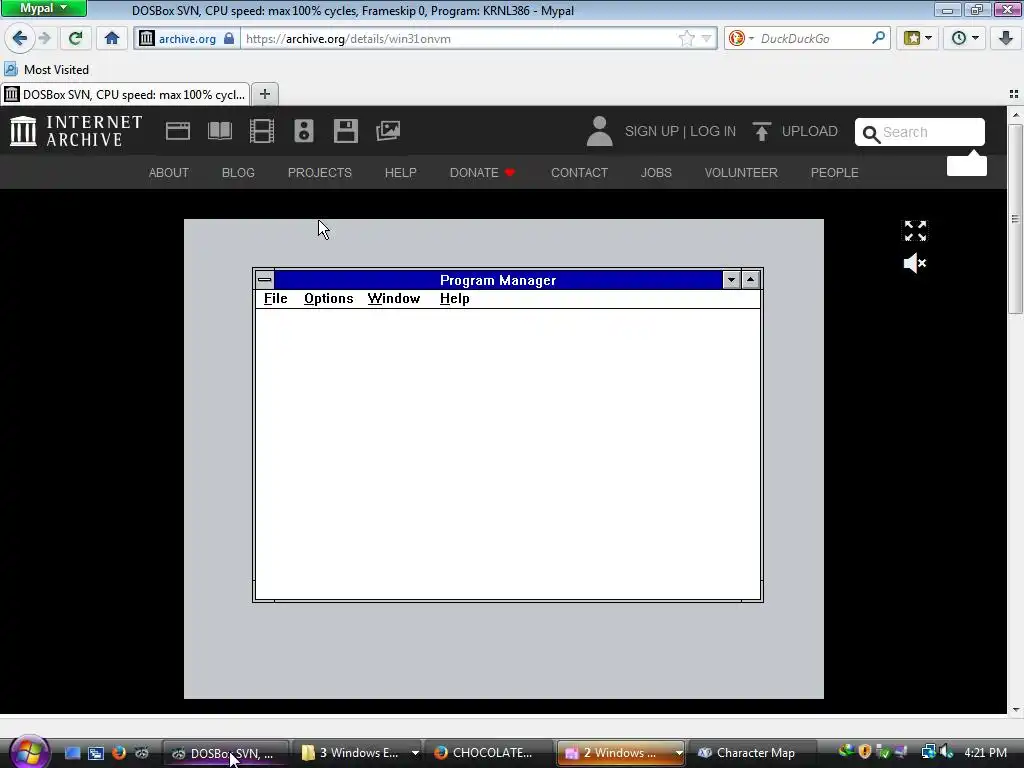The width and height of the screenshot is (1024, 768).
Task: Launch Firefox from quick launch
Action: (119, 753)
